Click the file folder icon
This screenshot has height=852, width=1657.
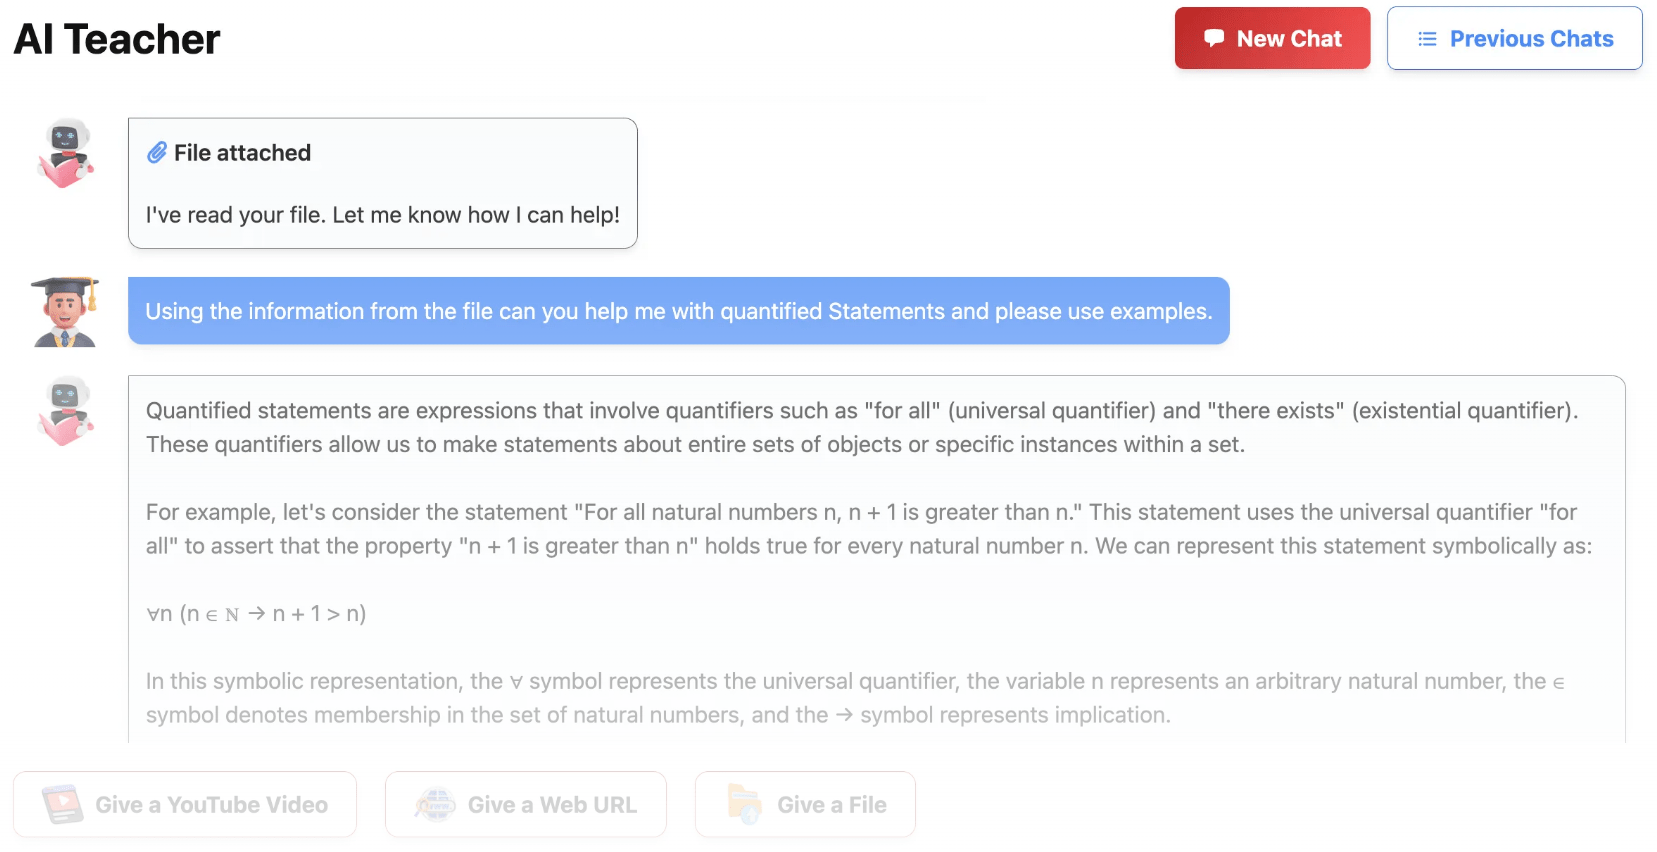(x=745, y=804)
